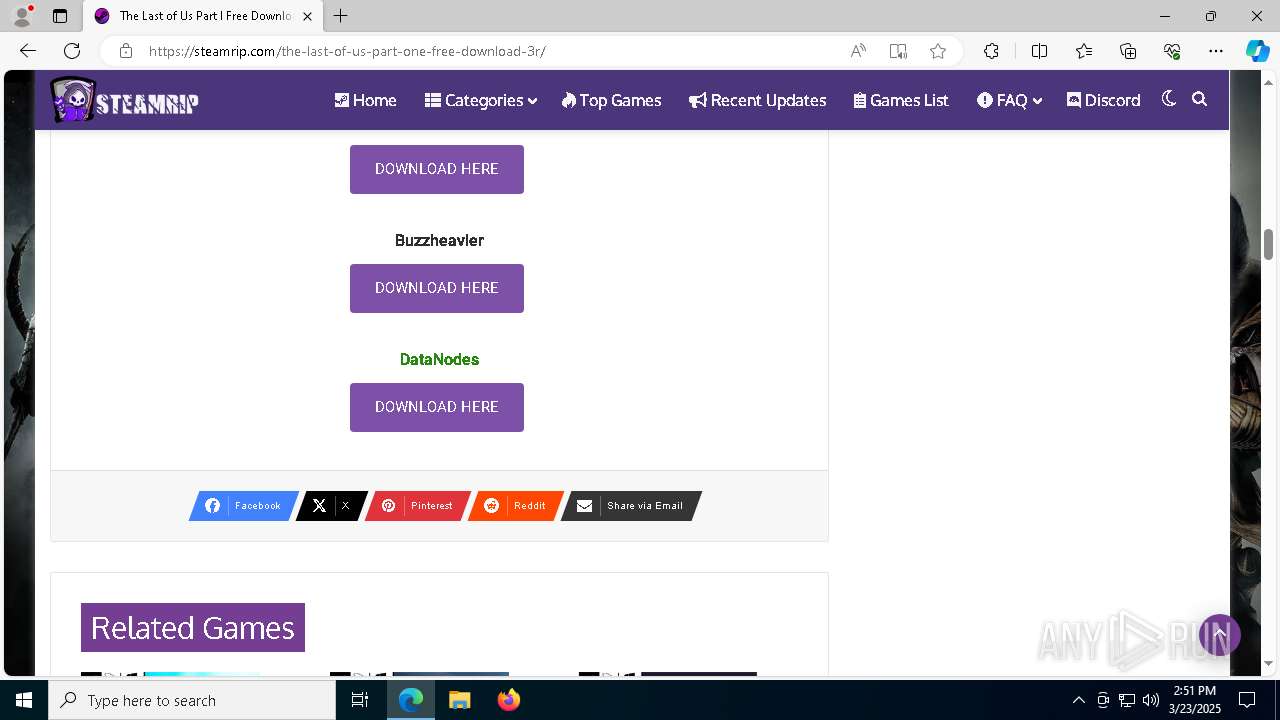Close The Last of Us tab

click(x=307, y=16)
